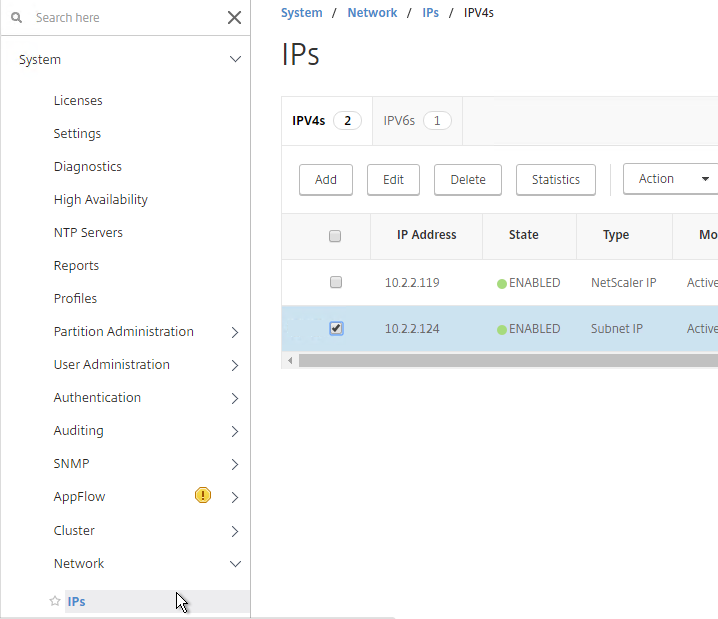
Task: Expand Partition Administration submenu
Action: (x=235, y=332)
